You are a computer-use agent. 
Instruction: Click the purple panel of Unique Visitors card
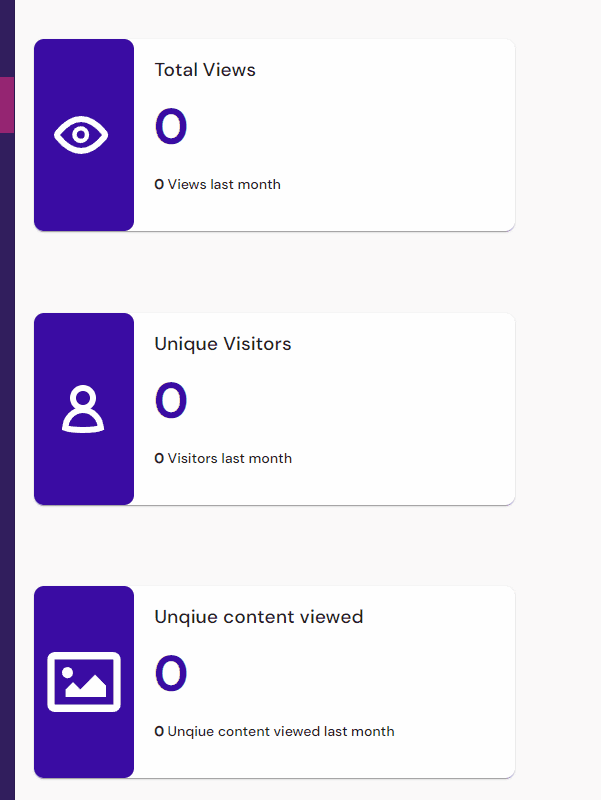coord(84,409)
